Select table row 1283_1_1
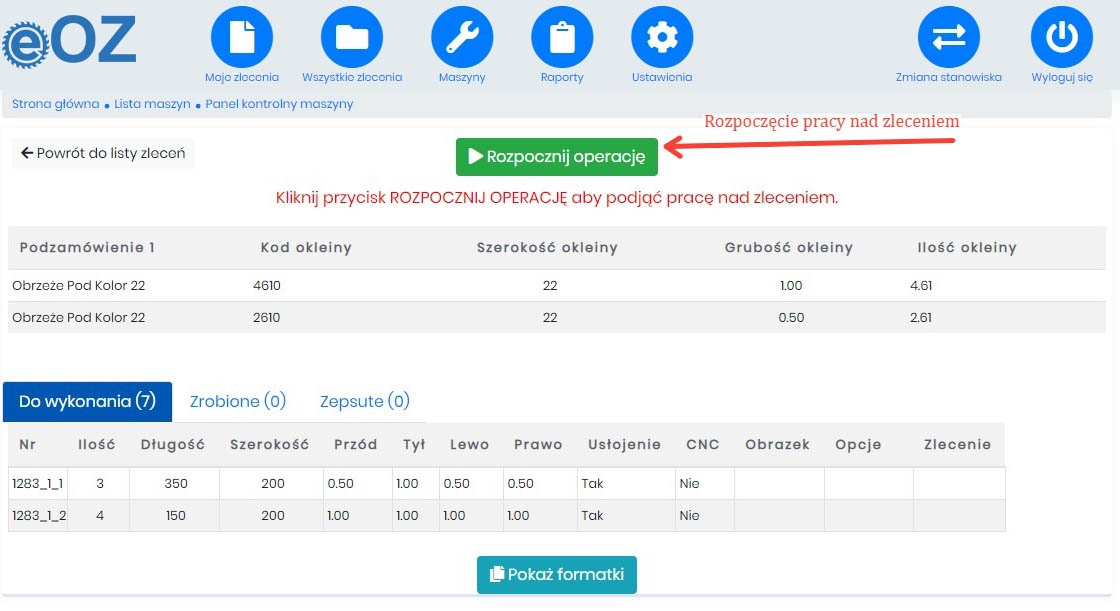1120x611 pixels. click(38, 484)
